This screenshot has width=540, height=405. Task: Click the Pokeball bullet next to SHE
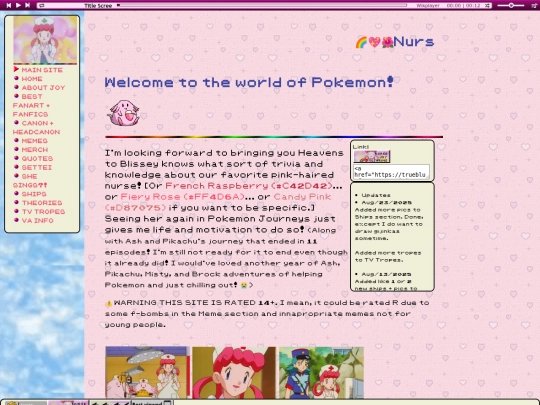16,176
